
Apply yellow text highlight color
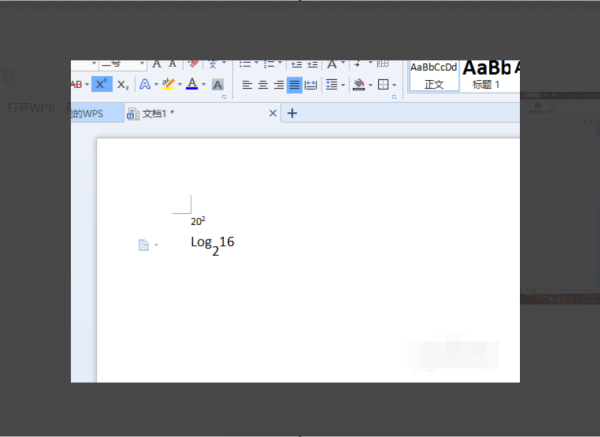tap(168, 85)
